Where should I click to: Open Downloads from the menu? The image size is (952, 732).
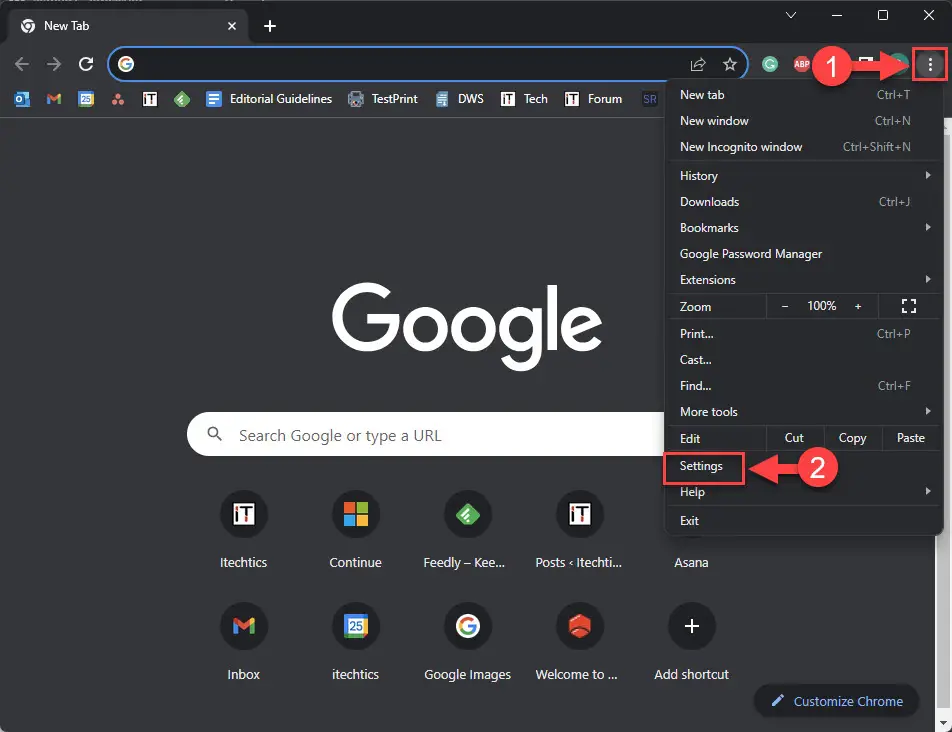click(x=805, y=202)
